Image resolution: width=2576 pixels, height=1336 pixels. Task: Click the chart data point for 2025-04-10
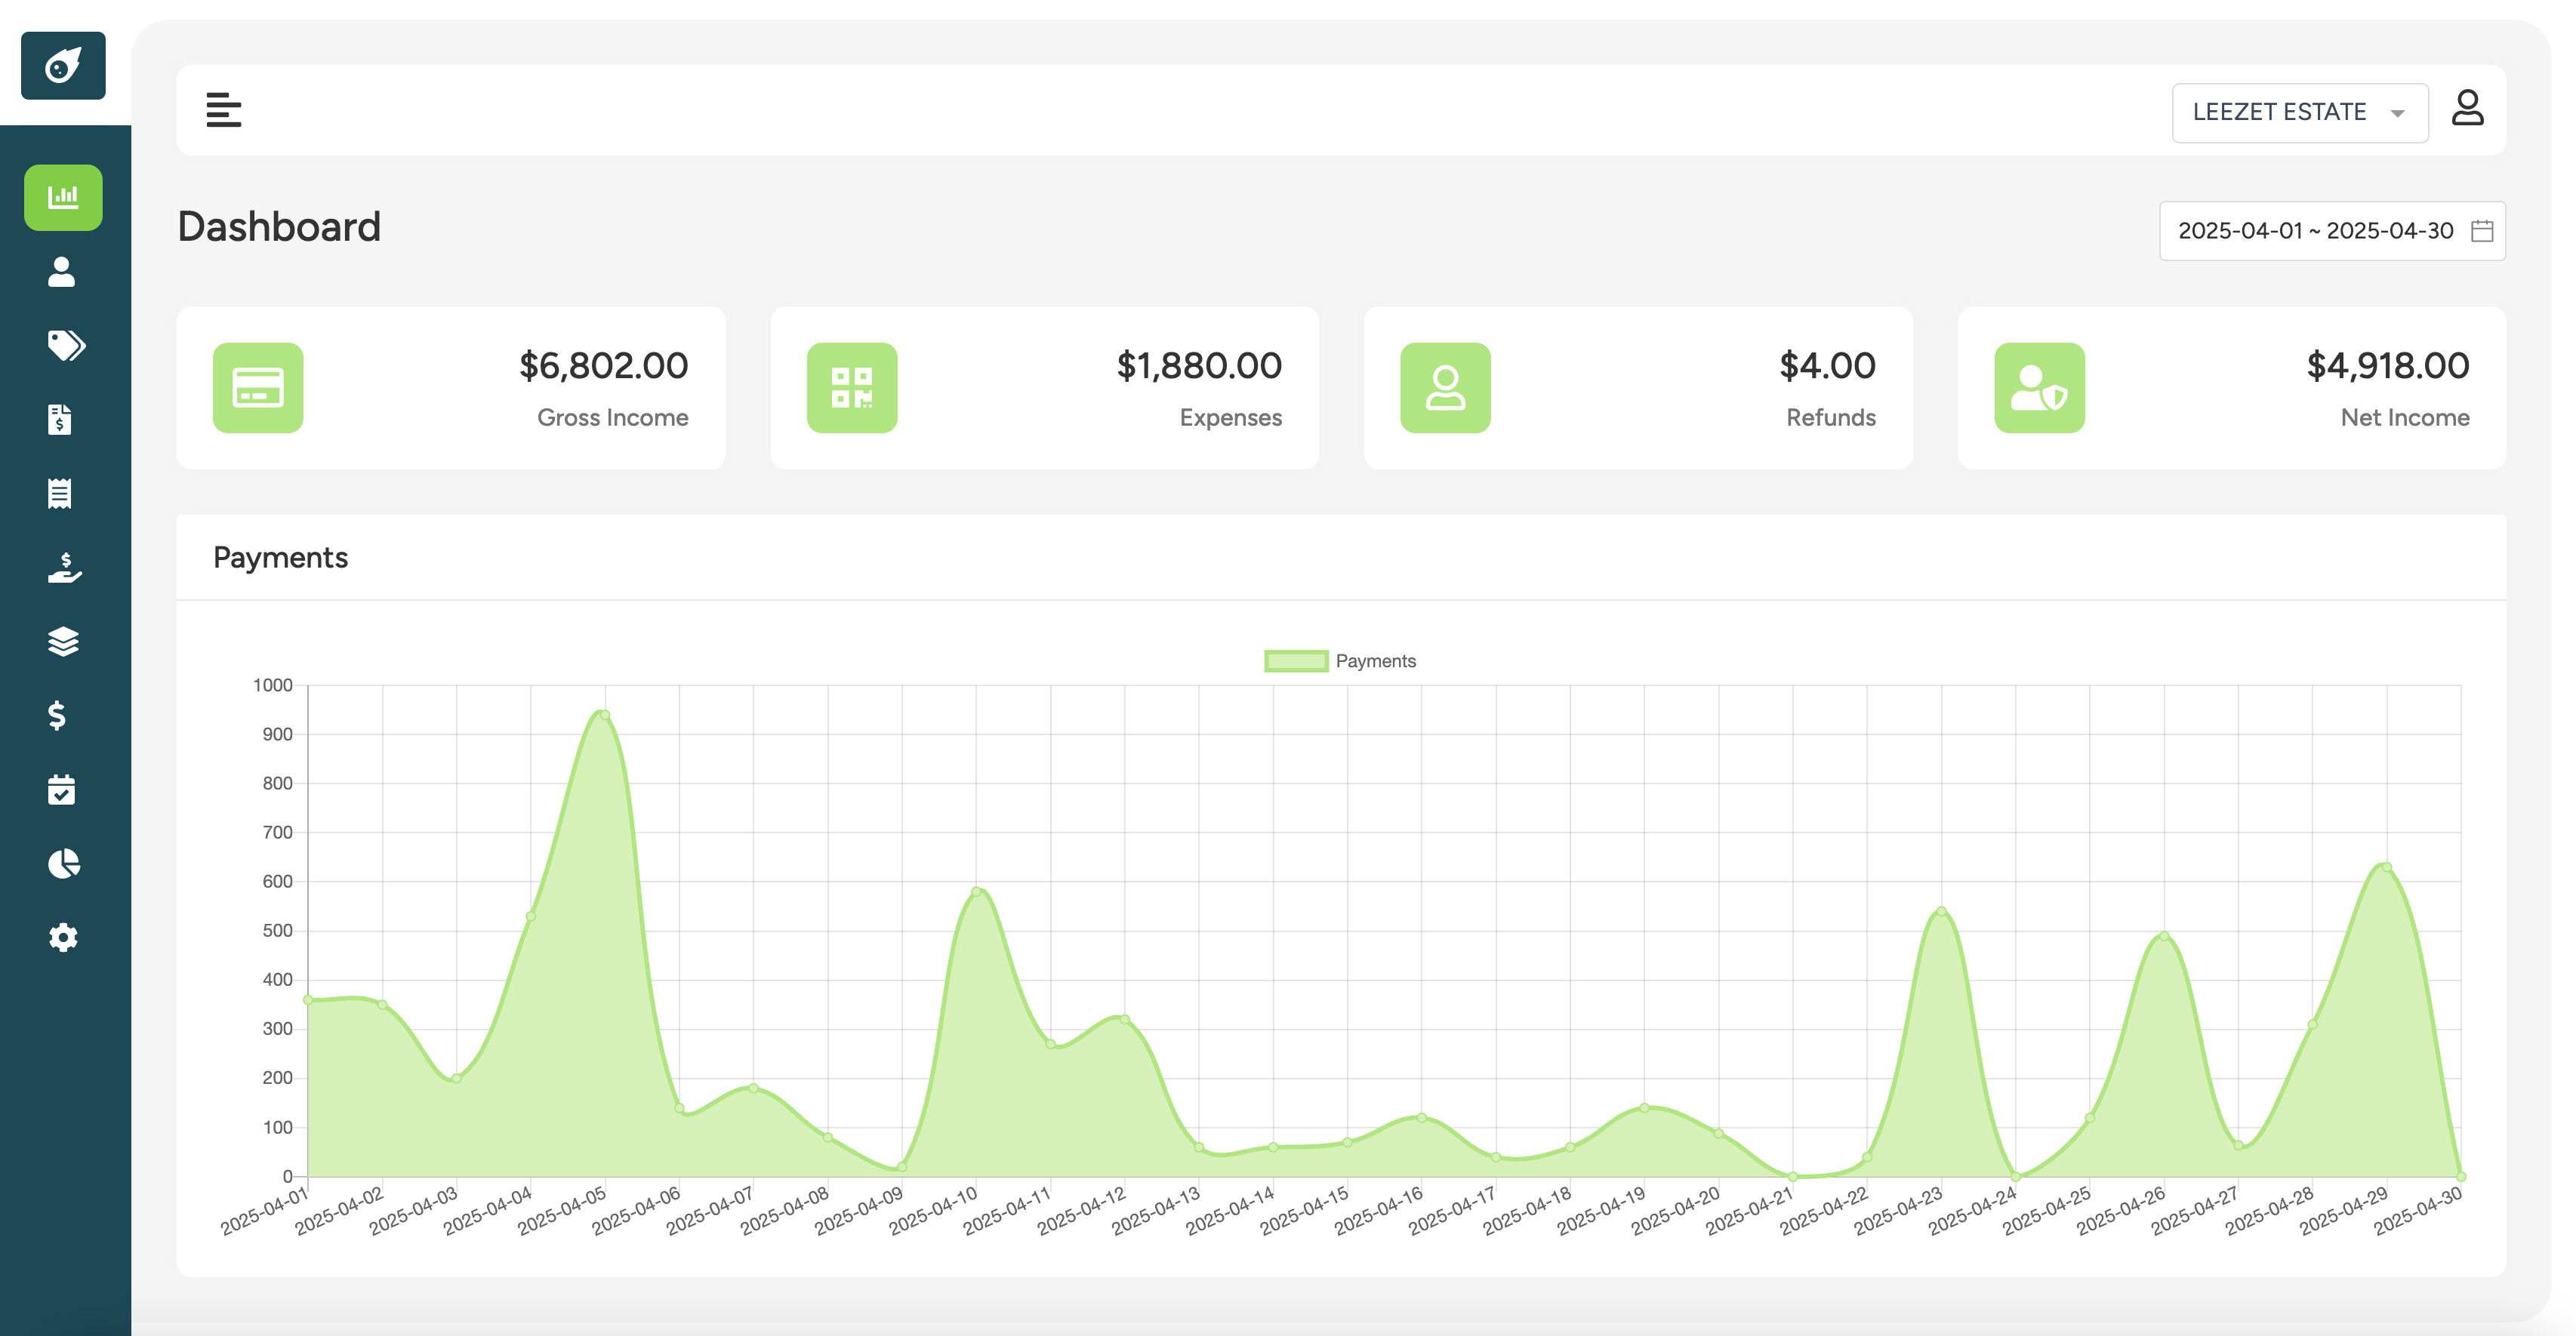pyautogui.click(x=976, y=892)
